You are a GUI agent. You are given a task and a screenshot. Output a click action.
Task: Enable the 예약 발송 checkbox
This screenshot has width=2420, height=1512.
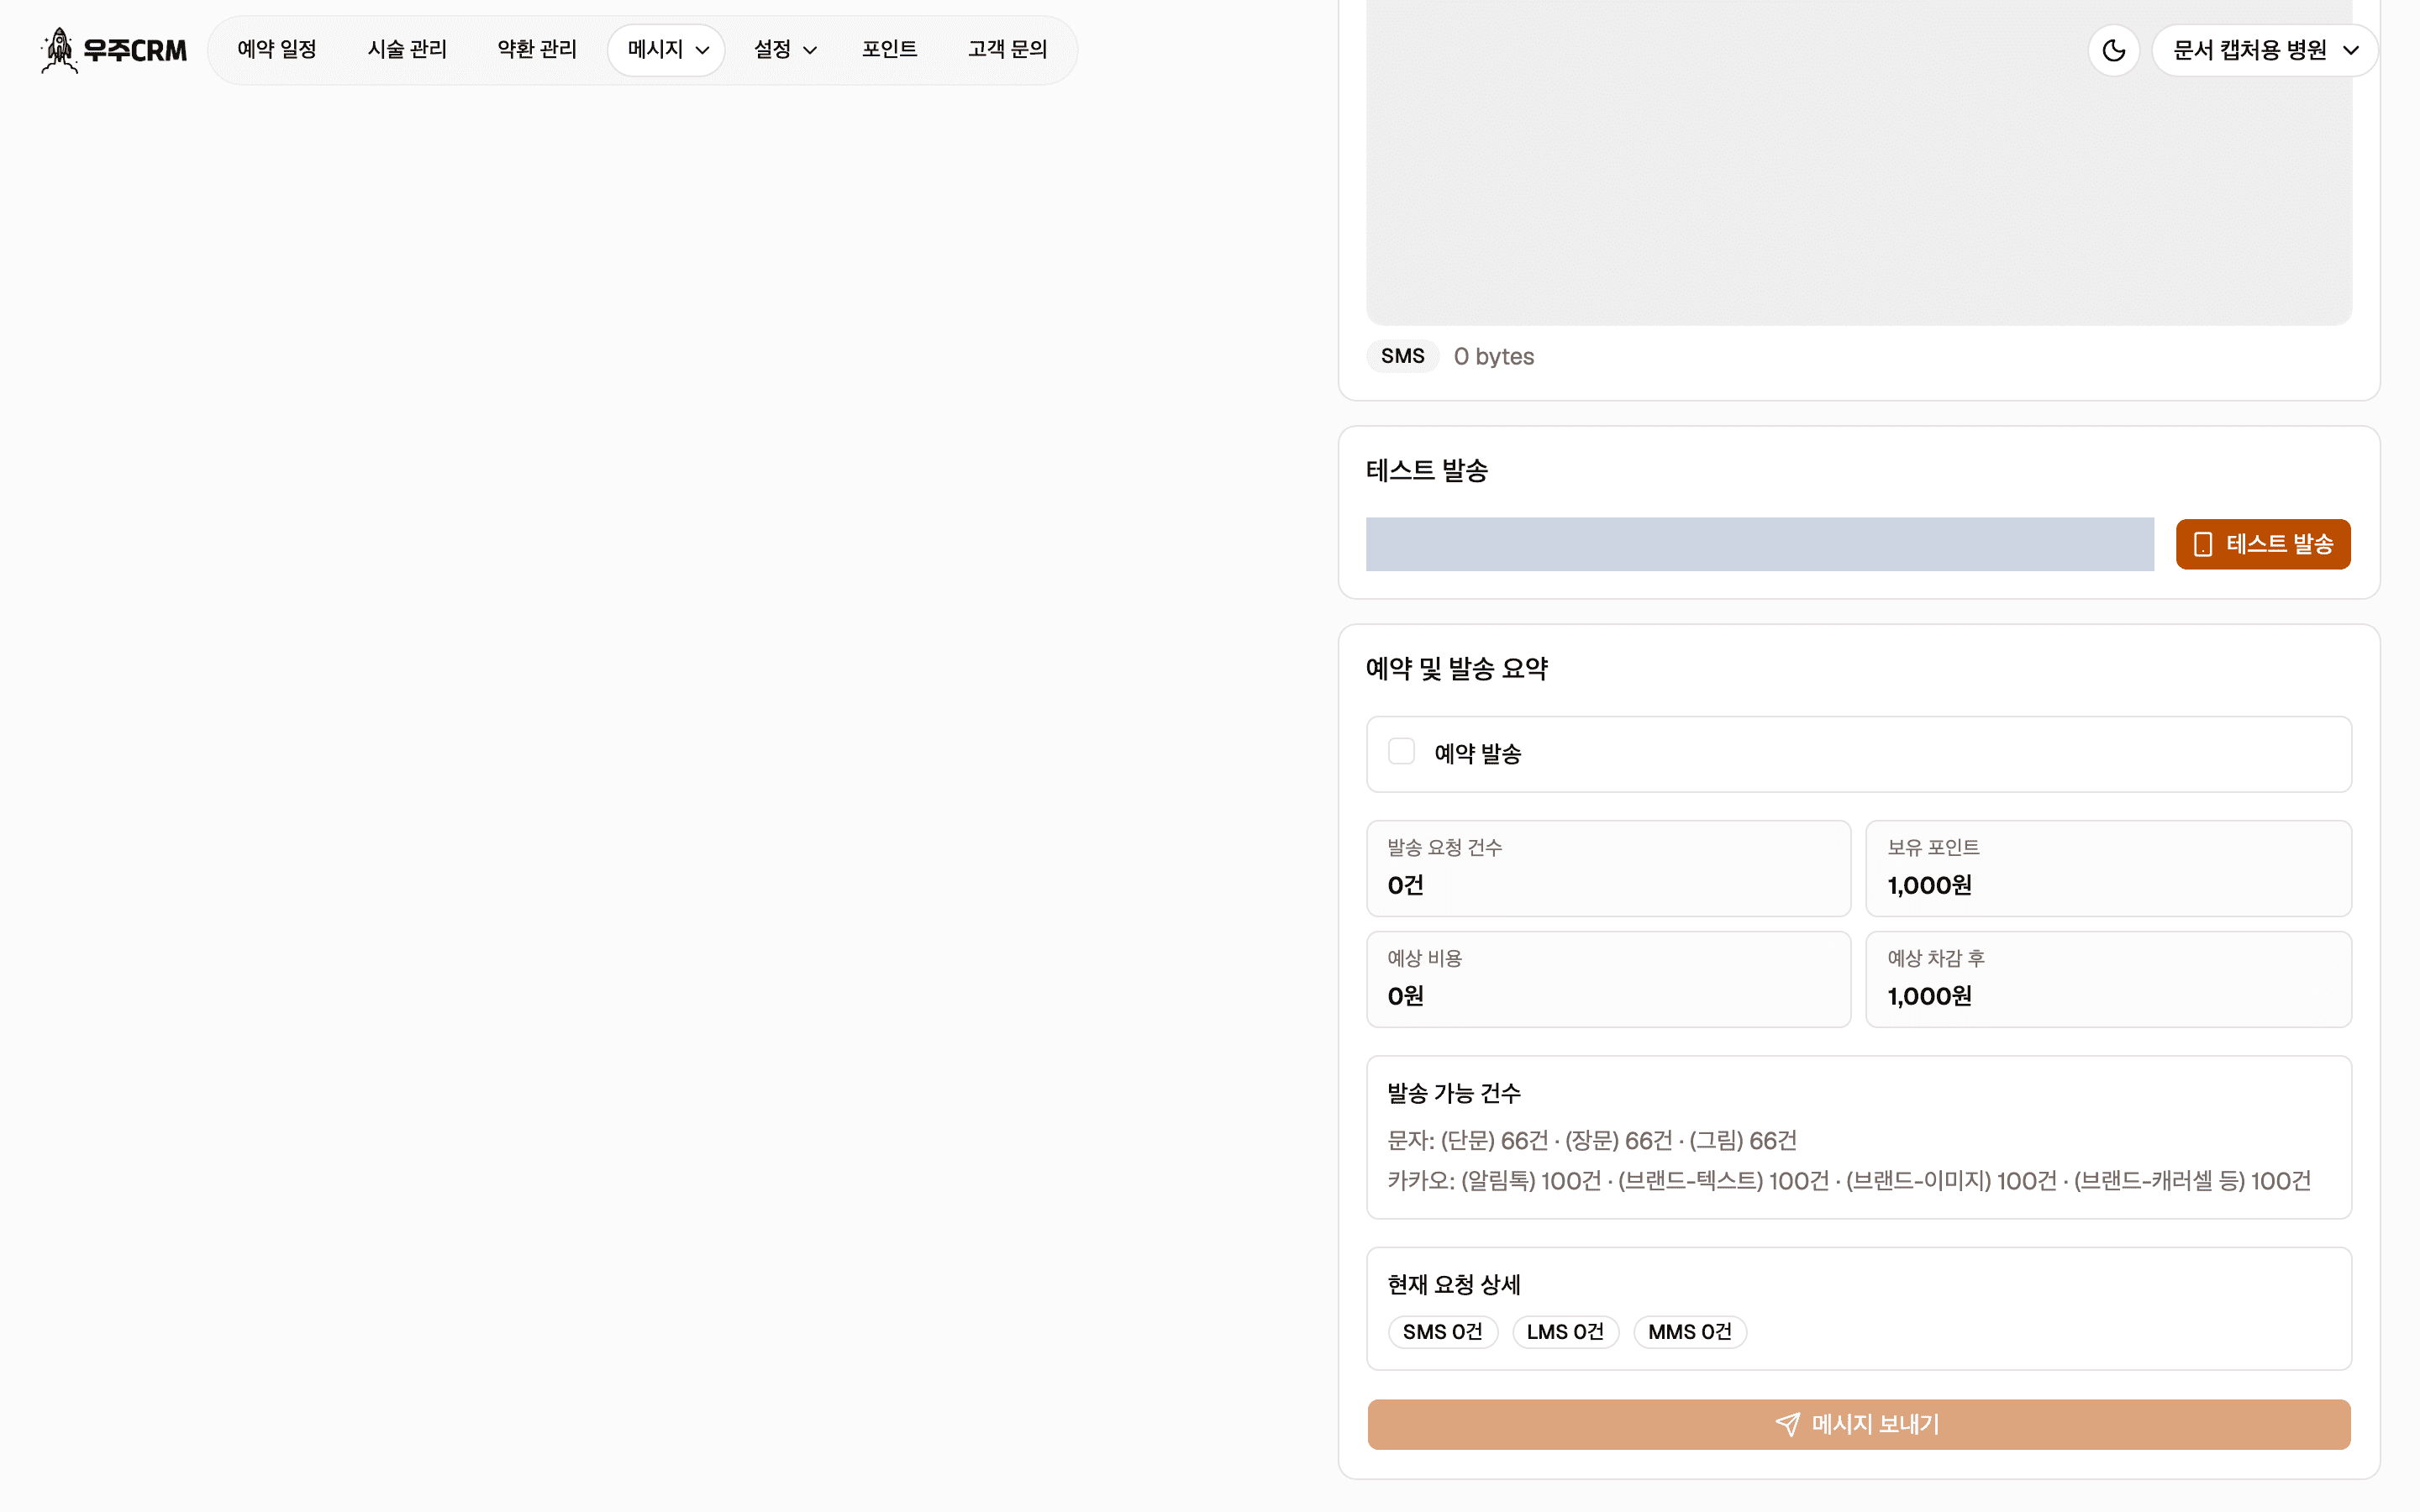pyautogui.click(x=1401, y=752)
